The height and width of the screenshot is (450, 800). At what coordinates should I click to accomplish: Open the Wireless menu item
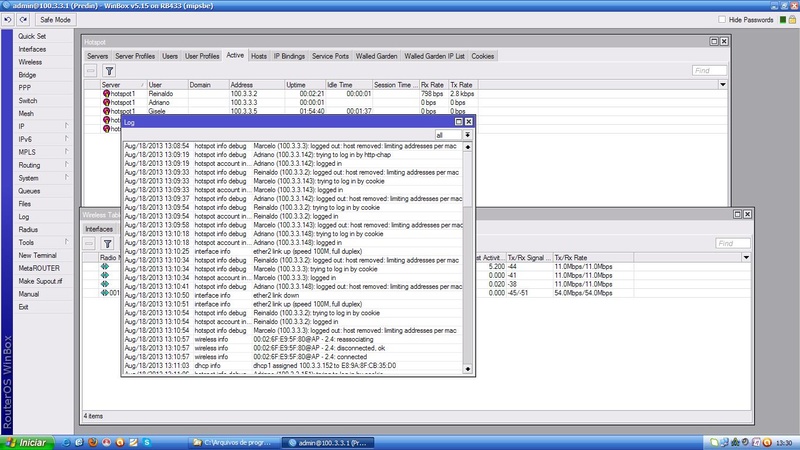point(30,62)
